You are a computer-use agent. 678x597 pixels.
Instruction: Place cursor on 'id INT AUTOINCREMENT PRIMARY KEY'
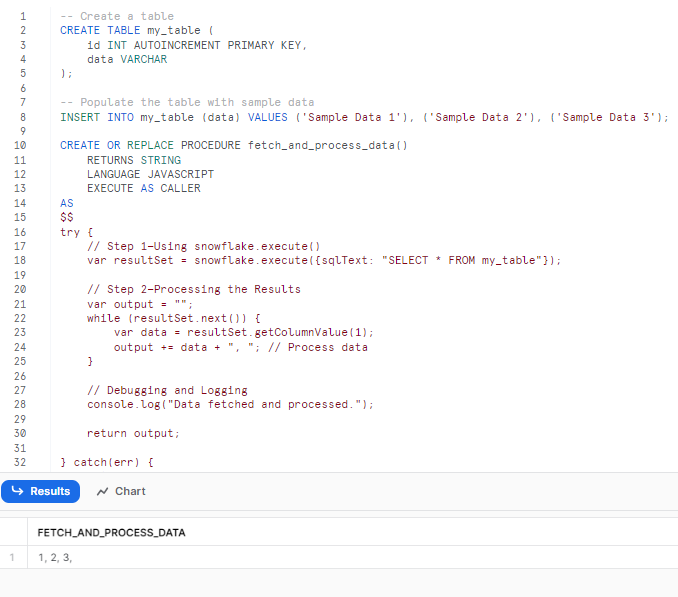(x=197, y=45)
